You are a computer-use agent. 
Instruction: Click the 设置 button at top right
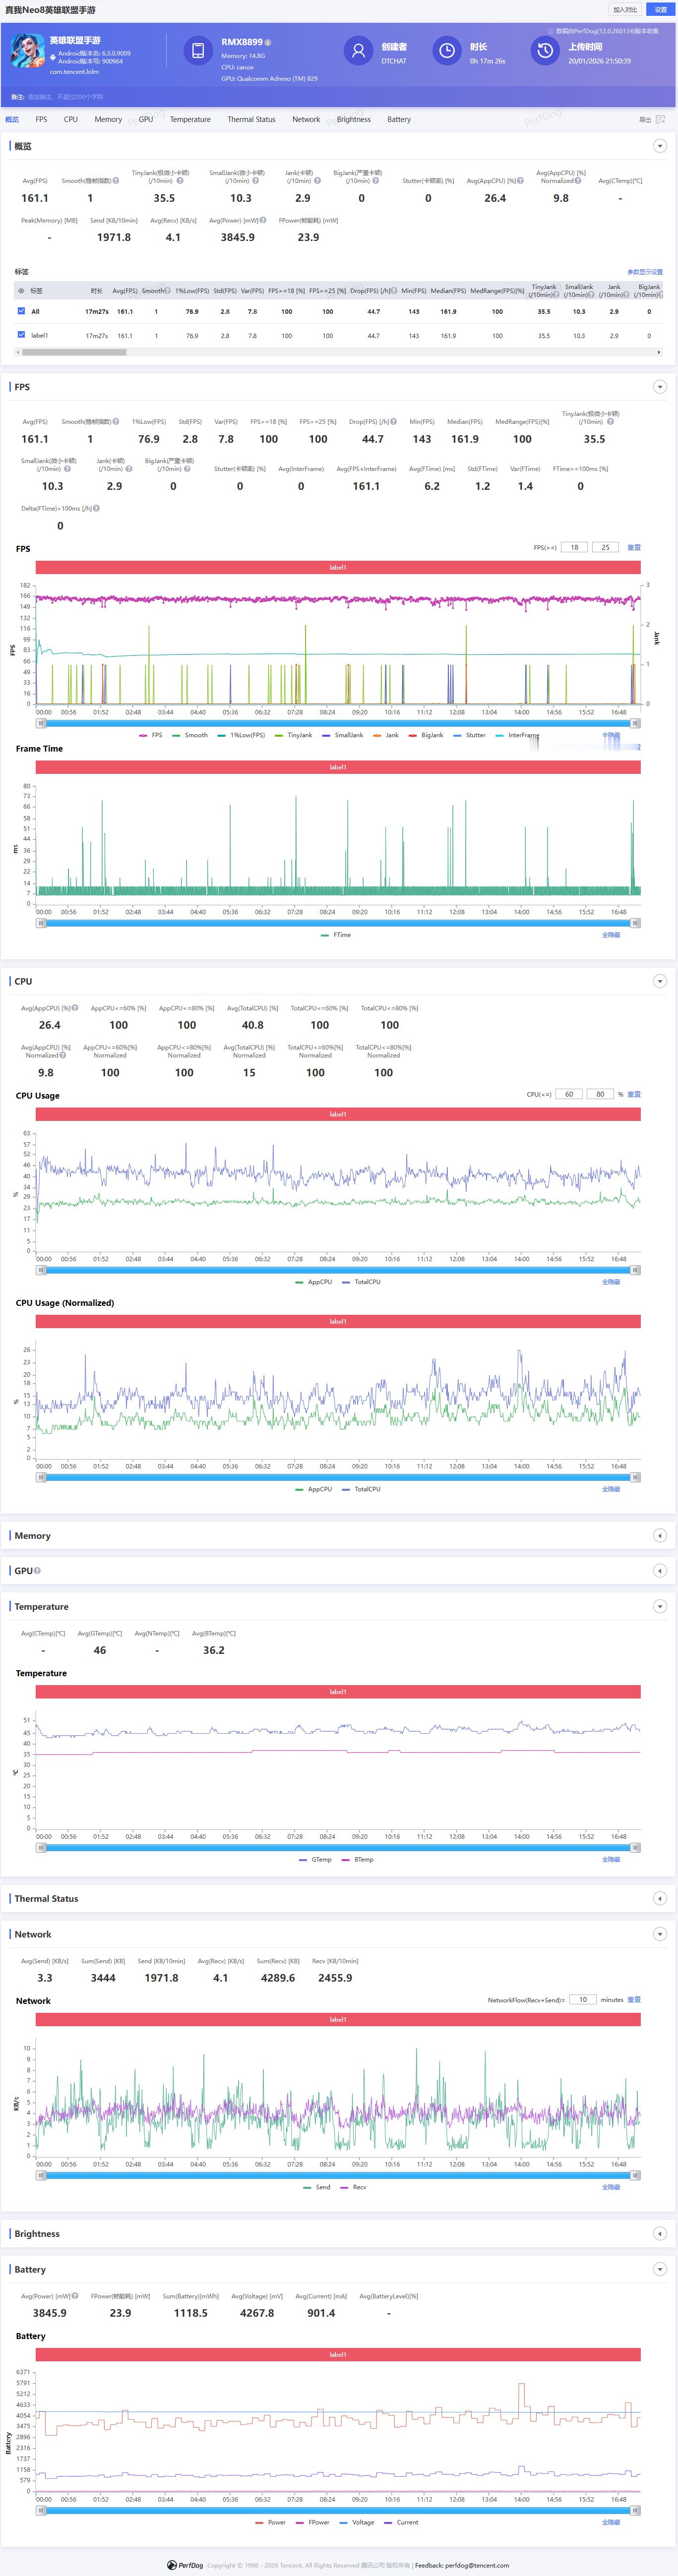(660, 10)
